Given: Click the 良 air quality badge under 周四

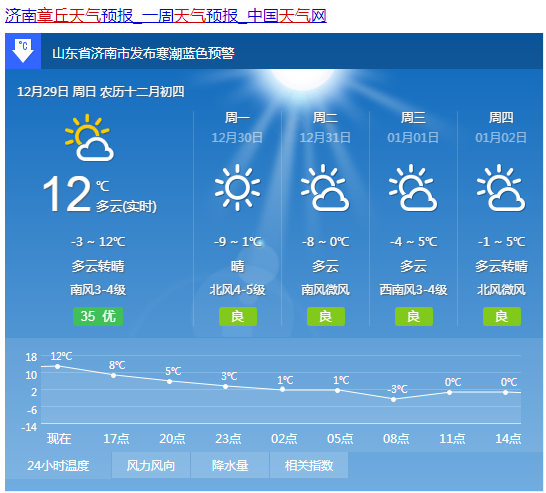Looking at the screenshot, I should pyautogui.click(x=502, y=316).
